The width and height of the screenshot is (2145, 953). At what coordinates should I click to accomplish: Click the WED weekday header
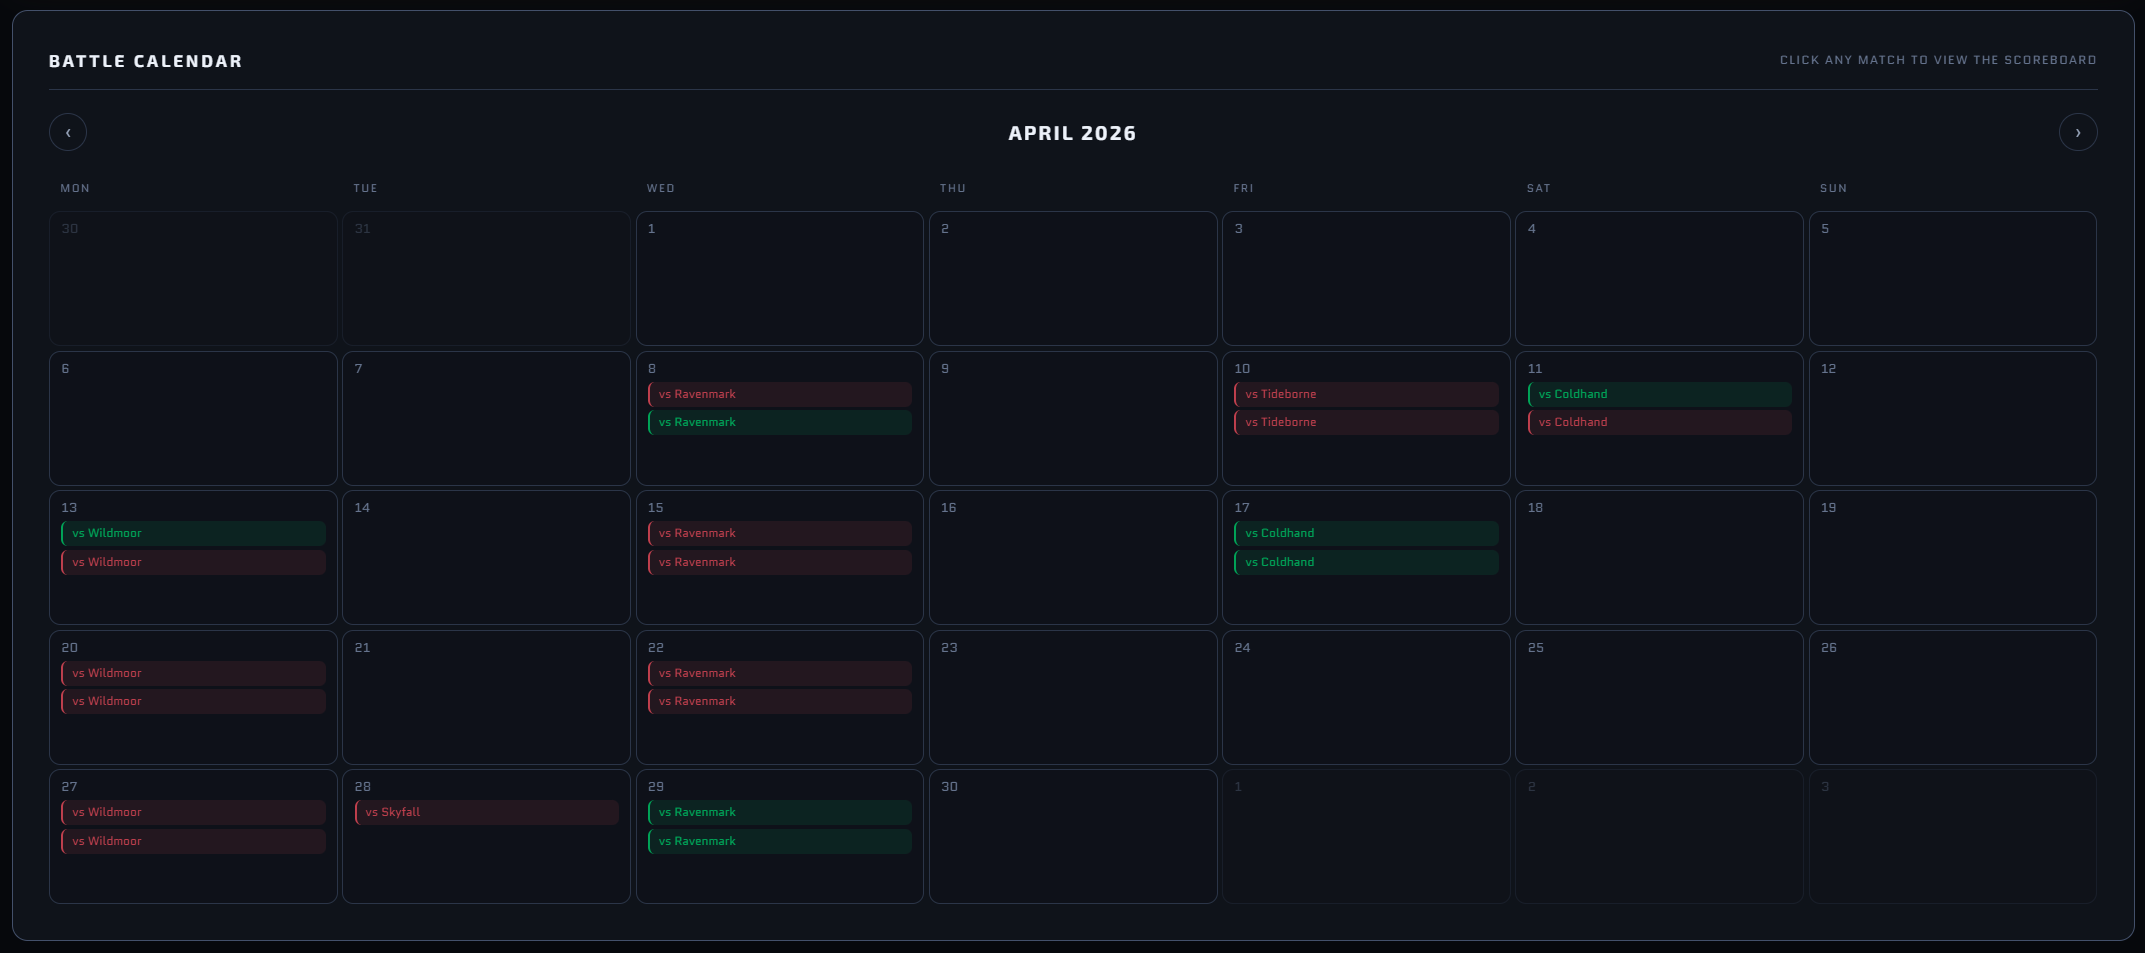tap(661, 188)
